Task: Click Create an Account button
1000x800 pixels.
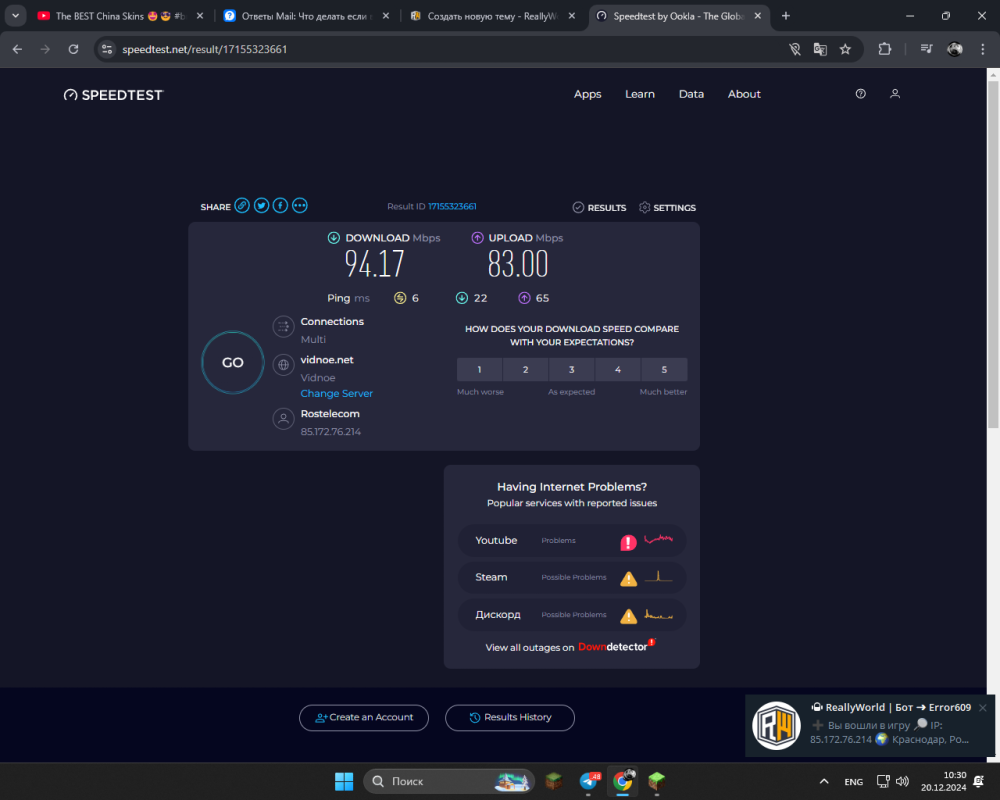Action: [364, 718]
